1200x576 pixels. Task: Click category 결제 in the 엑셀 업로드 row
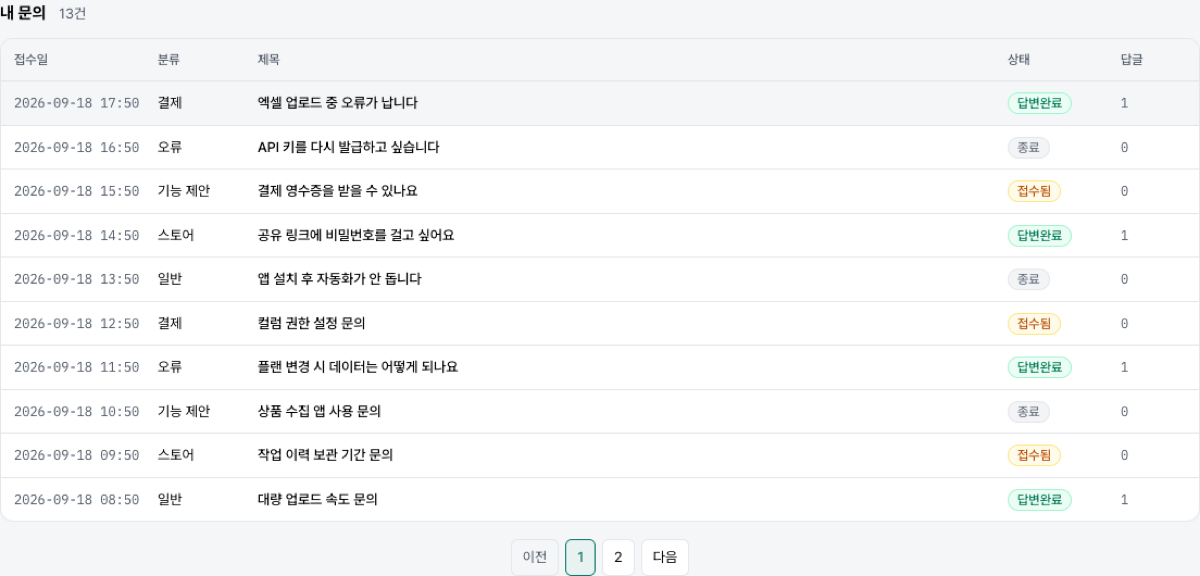click(x=170, y=103)
